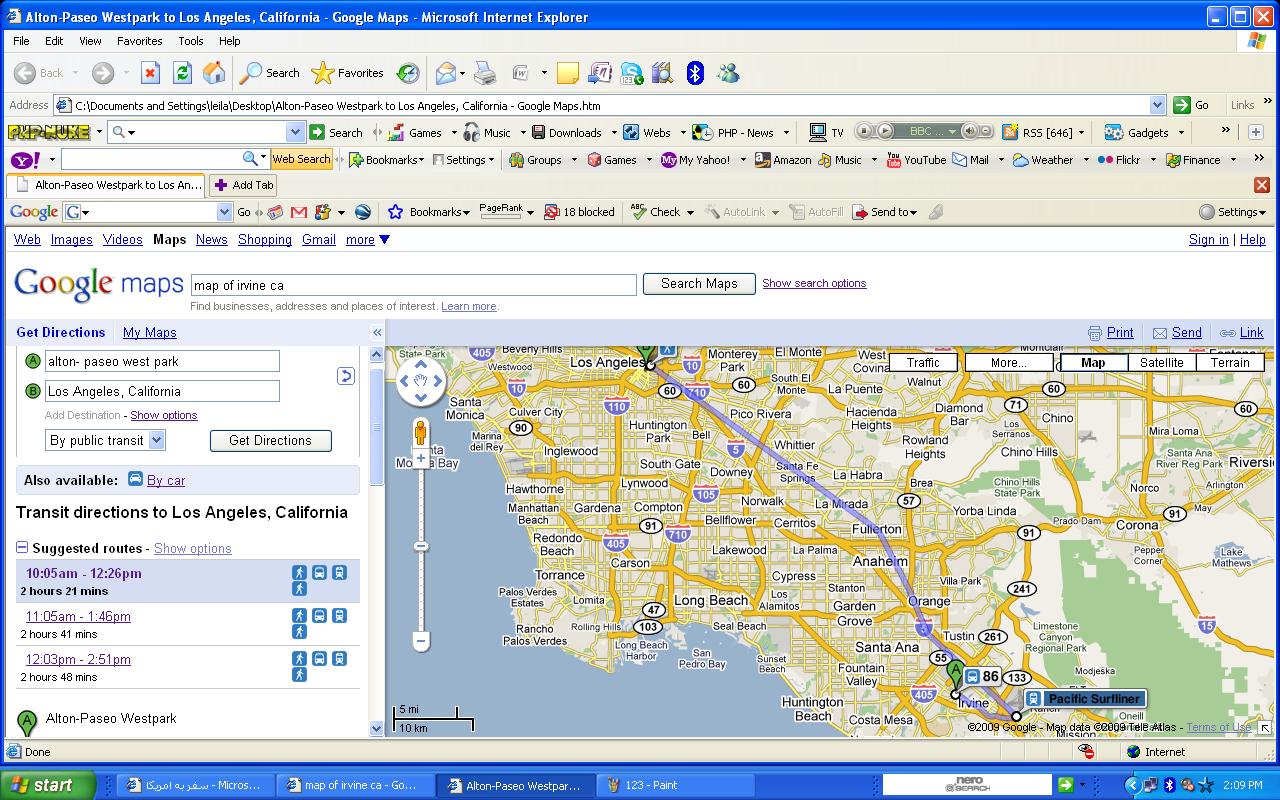The image size is (1280, 800).
Task: Open YouTube from Yahoo toolbar
Action: pyautogui.click(x=916, y=159)
